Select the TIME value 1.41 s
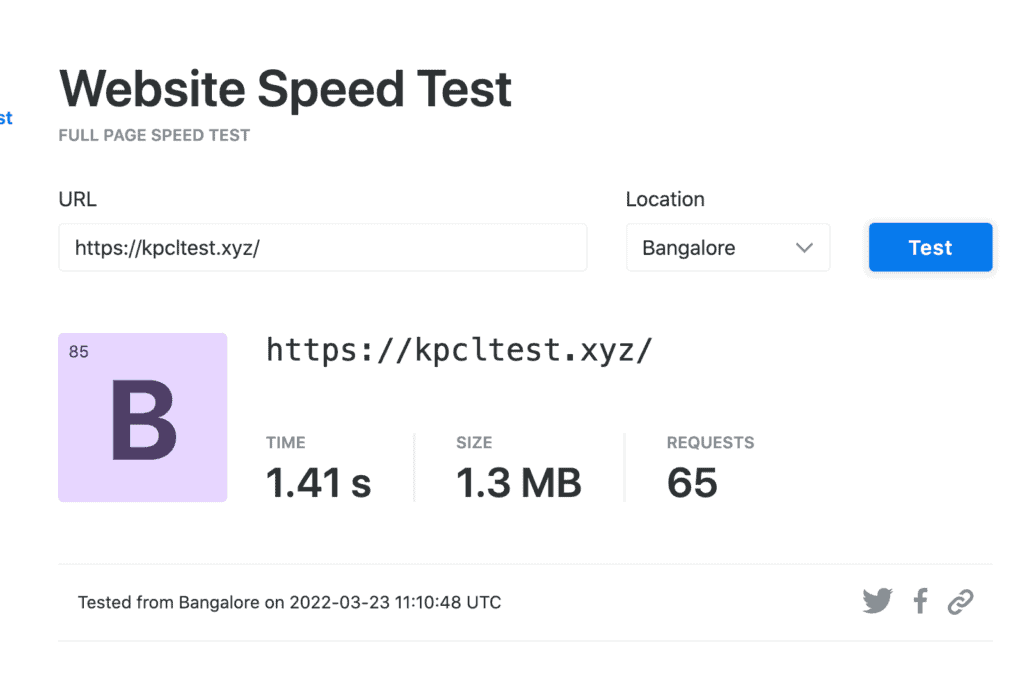1024x675 pixels. coord(318,483)
